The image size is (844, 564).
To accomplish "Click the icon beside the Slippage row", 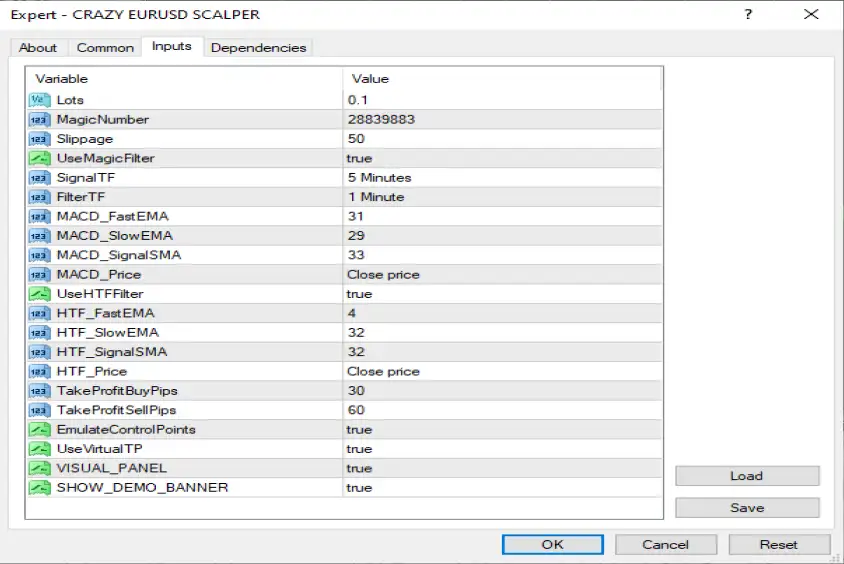I will (39, 139).
